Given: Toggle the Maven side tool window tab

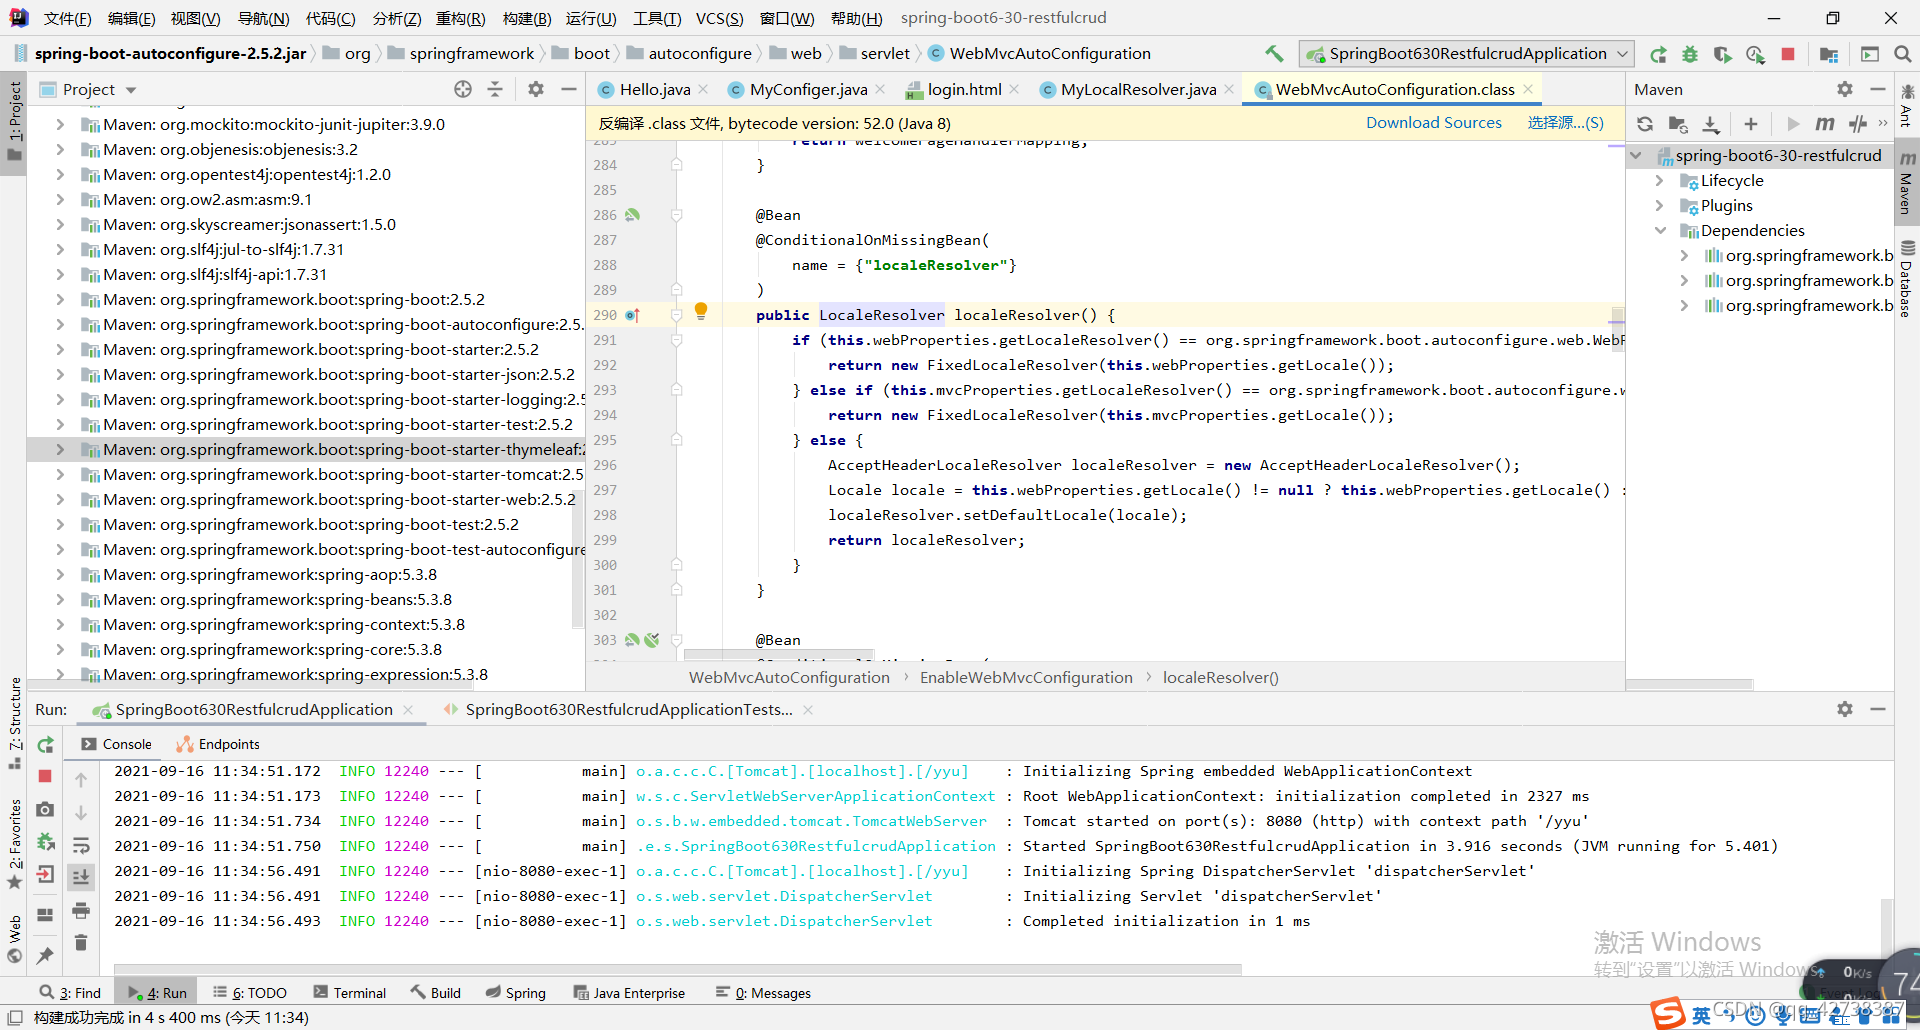Looking at the screenshot, I should coord(1907,183).
